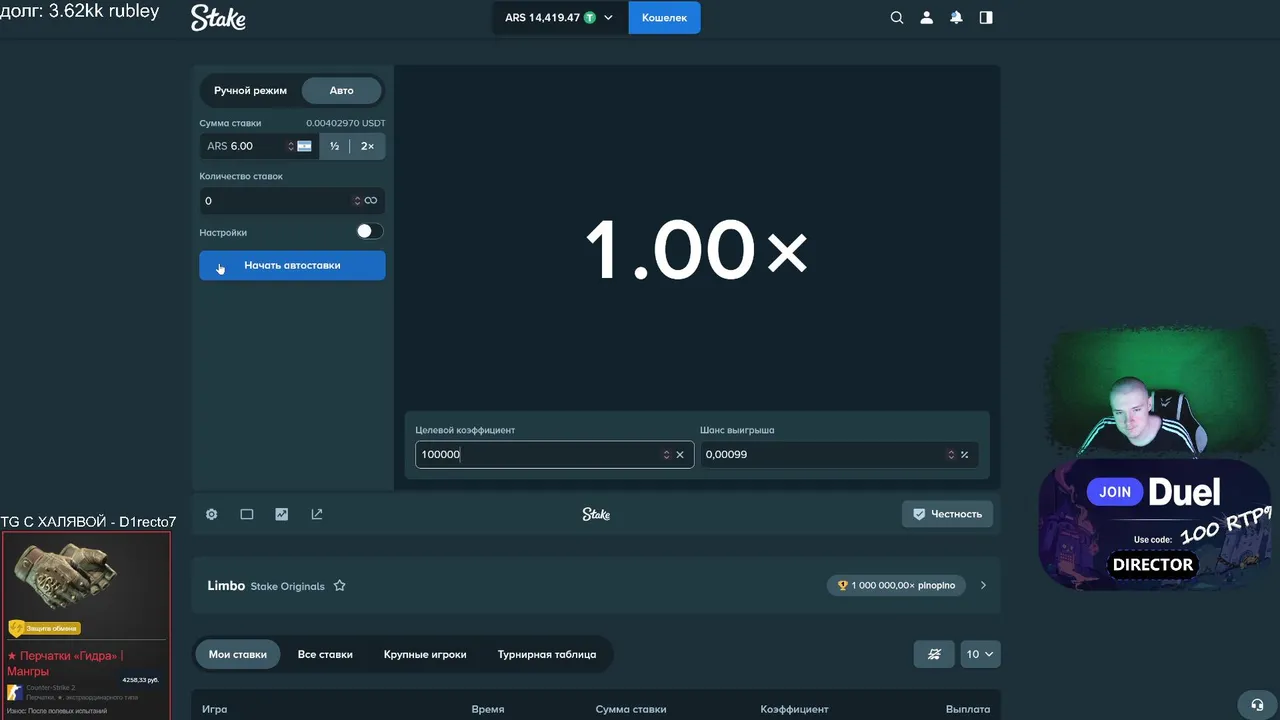Screen dimensions: 1280x720
Task: Click the bet amount stepper arrows
Action: click(x=291, y=146)
